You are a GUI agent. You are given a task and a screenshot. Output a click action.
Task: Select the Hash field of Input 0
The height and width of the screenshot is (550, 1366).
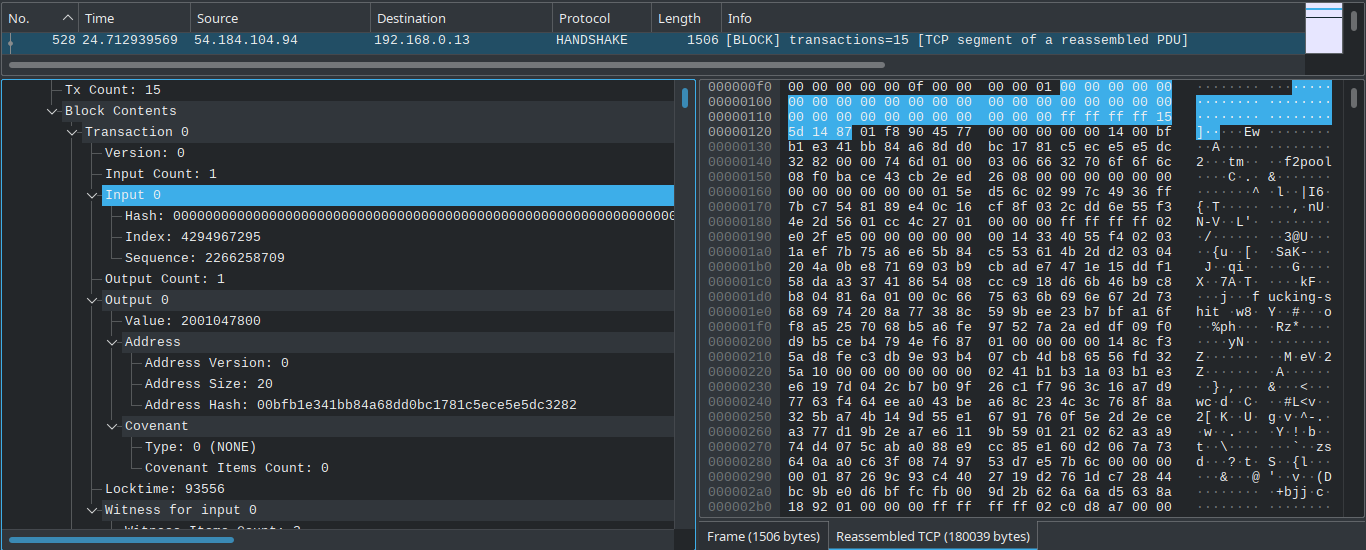click(x=399, y=216)
